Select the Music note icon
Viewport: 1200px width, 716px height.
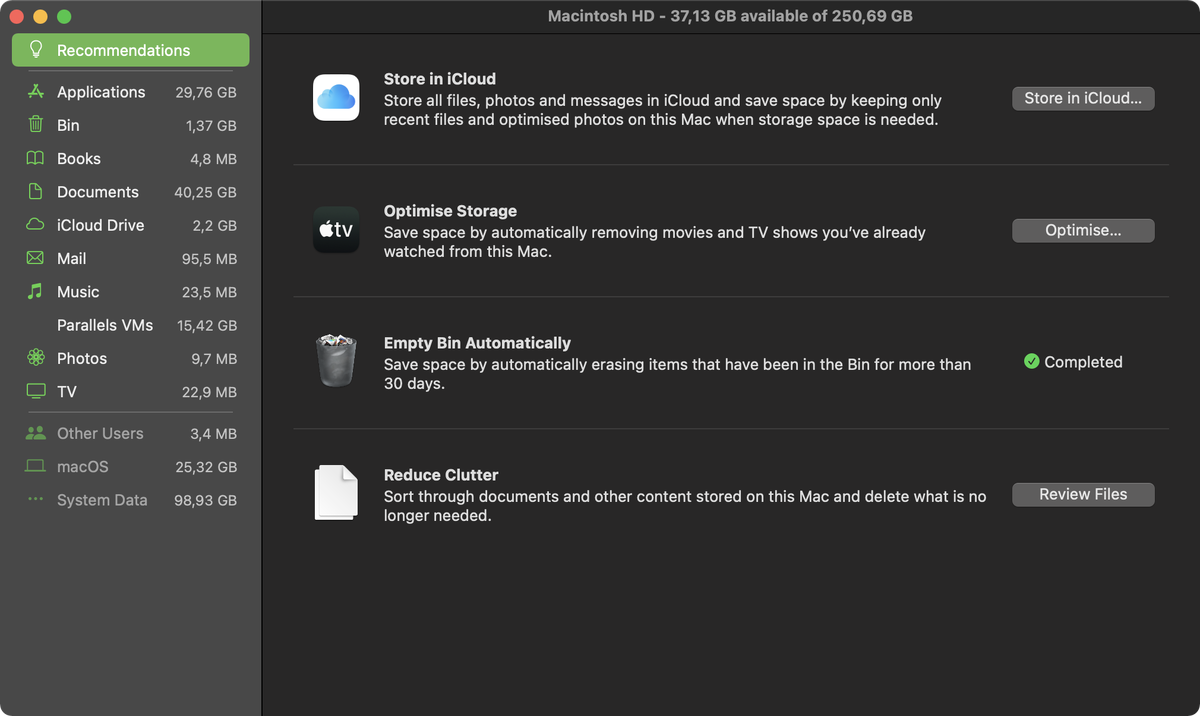pyautogui.click(x=36, y=291)
